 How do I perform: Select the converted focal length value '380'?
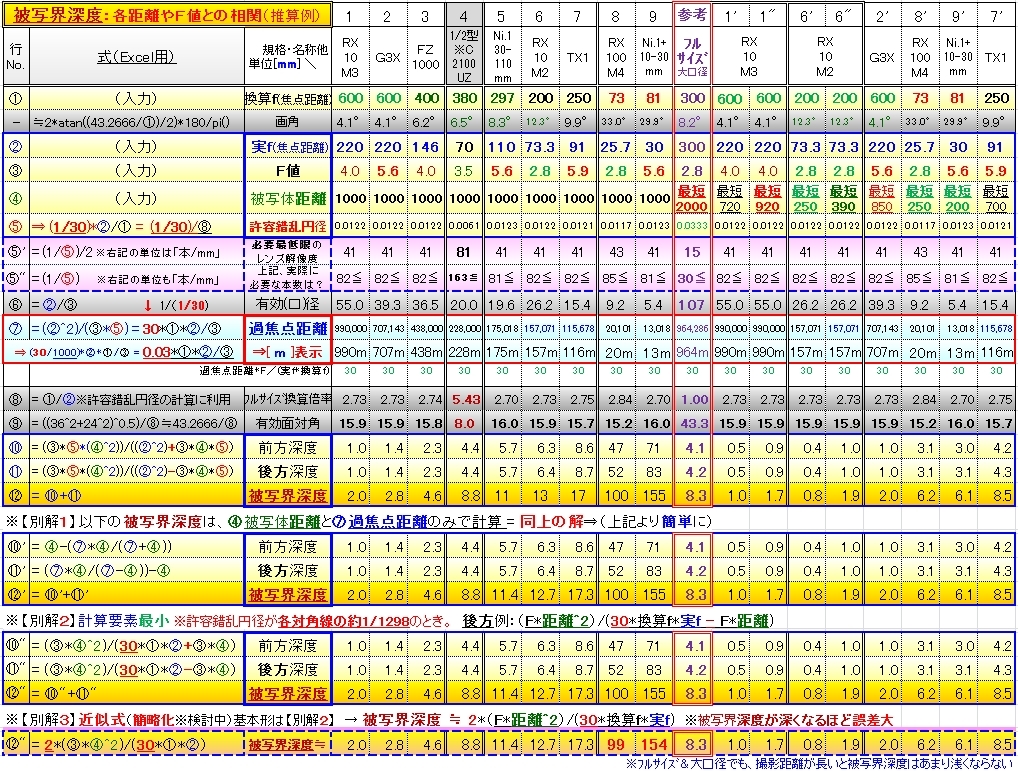point(464,99)
